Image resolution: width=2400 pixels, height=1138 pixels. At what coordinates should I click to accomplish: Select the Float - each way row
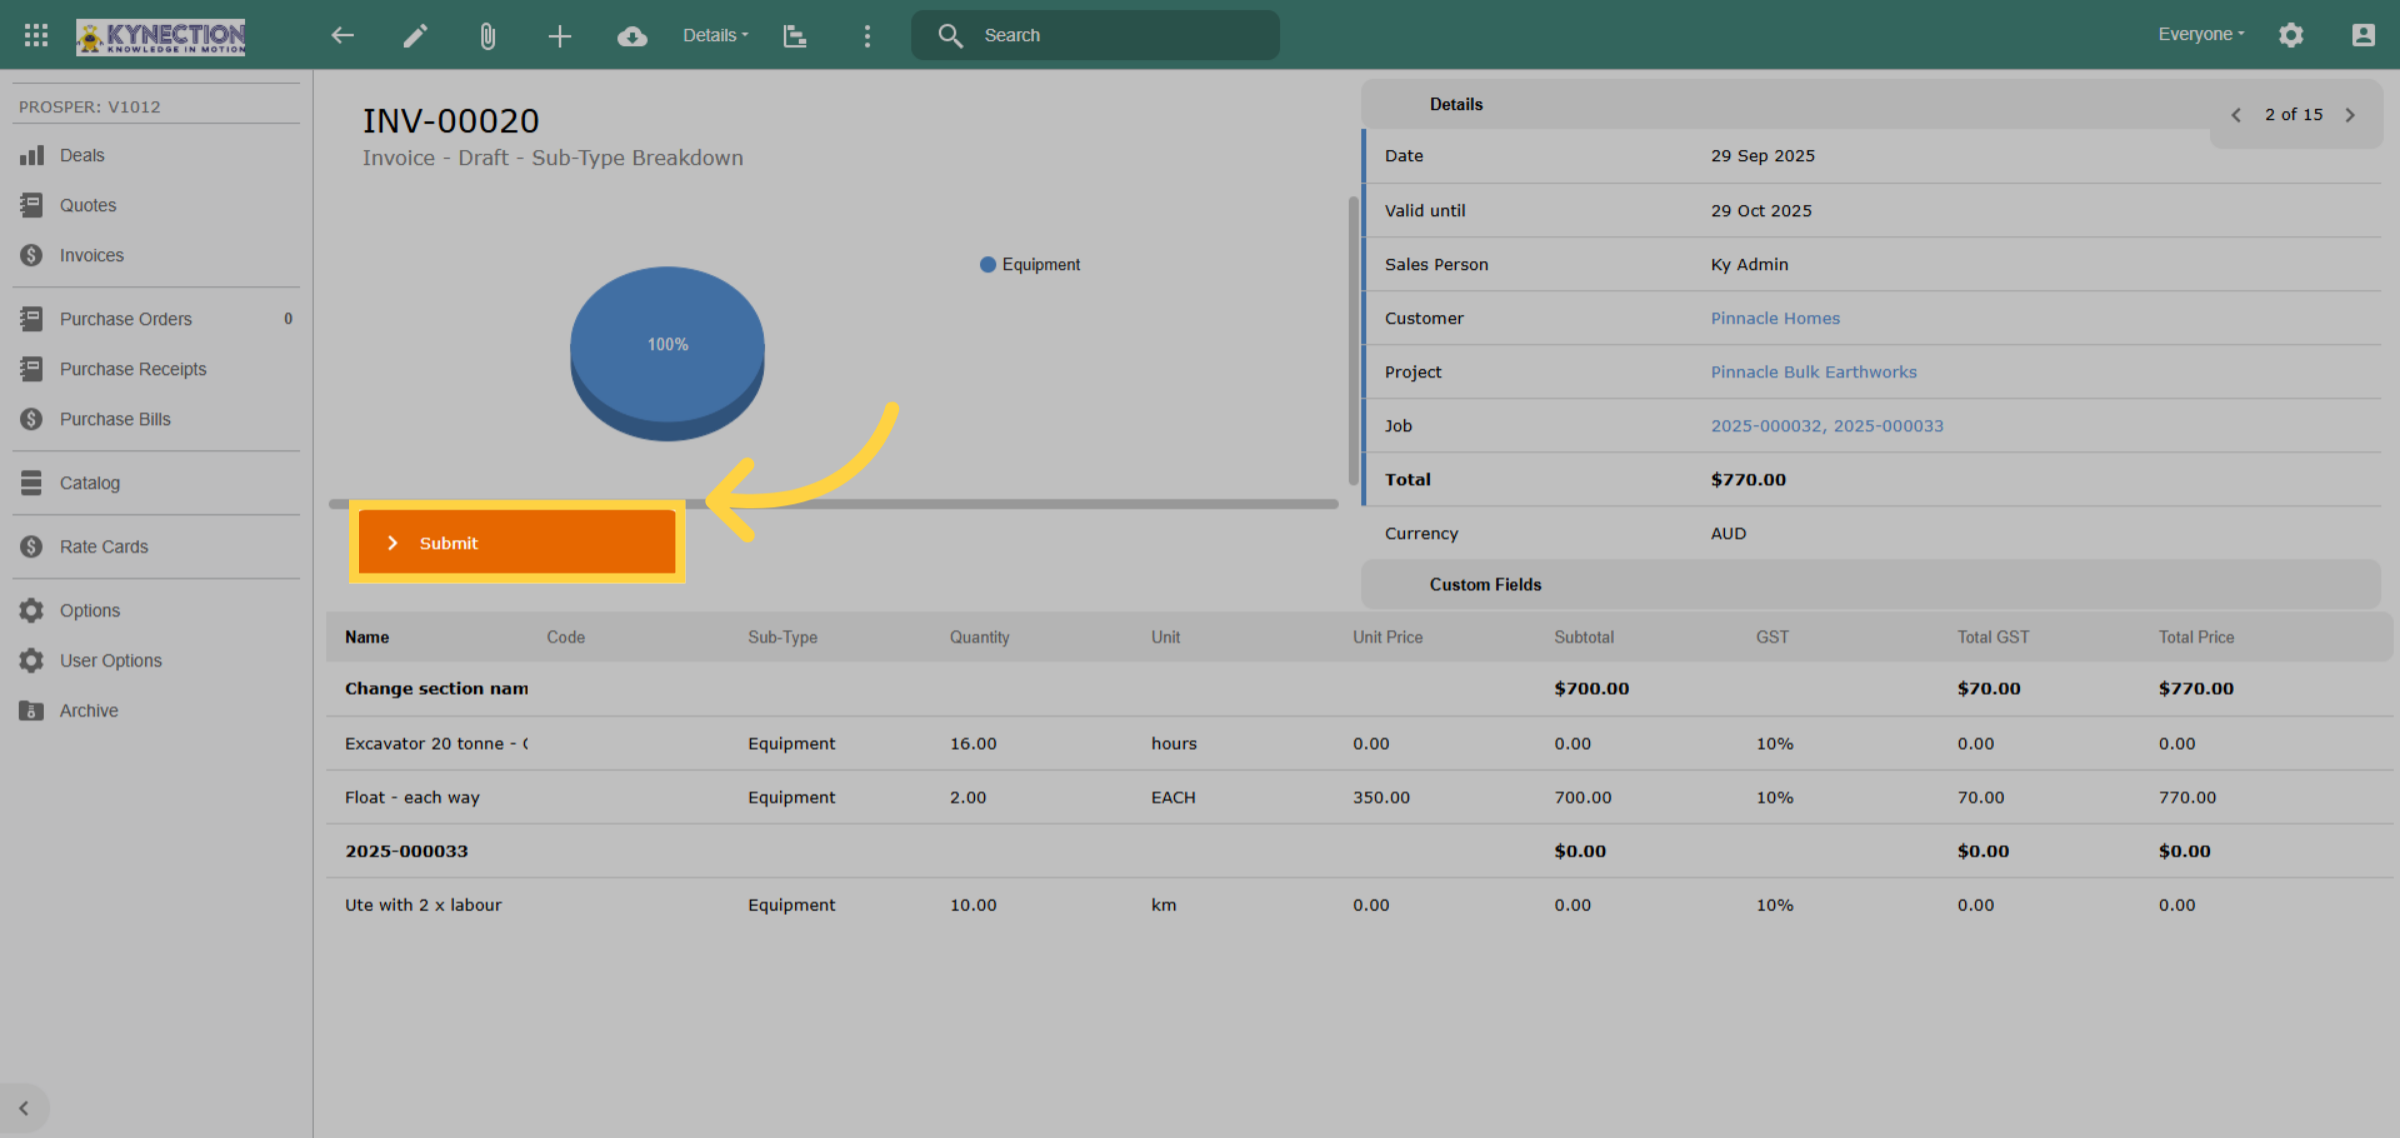point(1359,798)
